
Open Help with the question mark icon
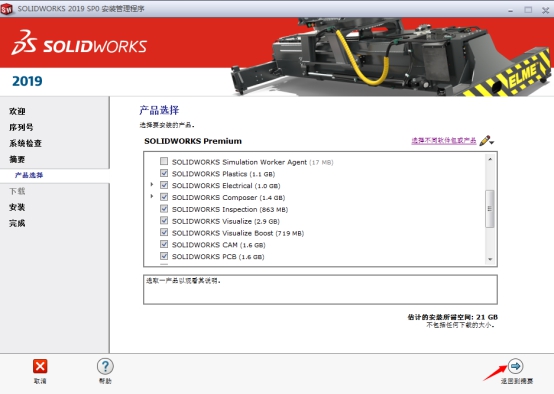[x=105, y=366]
